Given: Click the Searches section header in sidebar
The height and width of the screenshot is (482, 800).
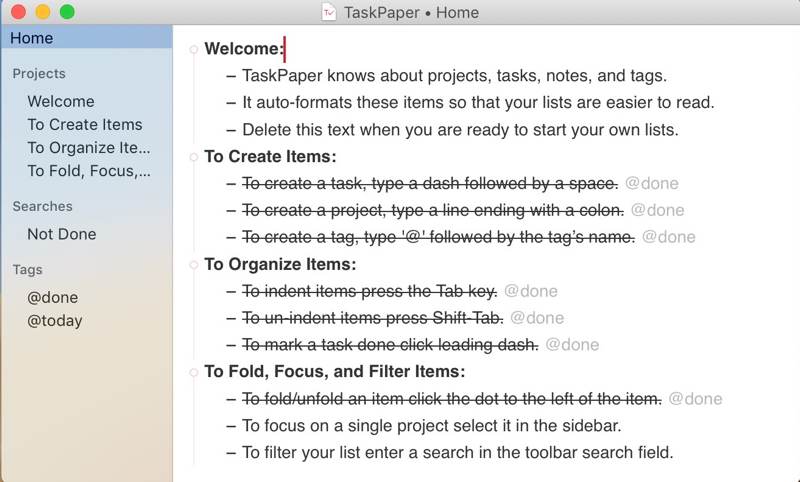Looking at the screenshot, I should click(x=42, y=206).
